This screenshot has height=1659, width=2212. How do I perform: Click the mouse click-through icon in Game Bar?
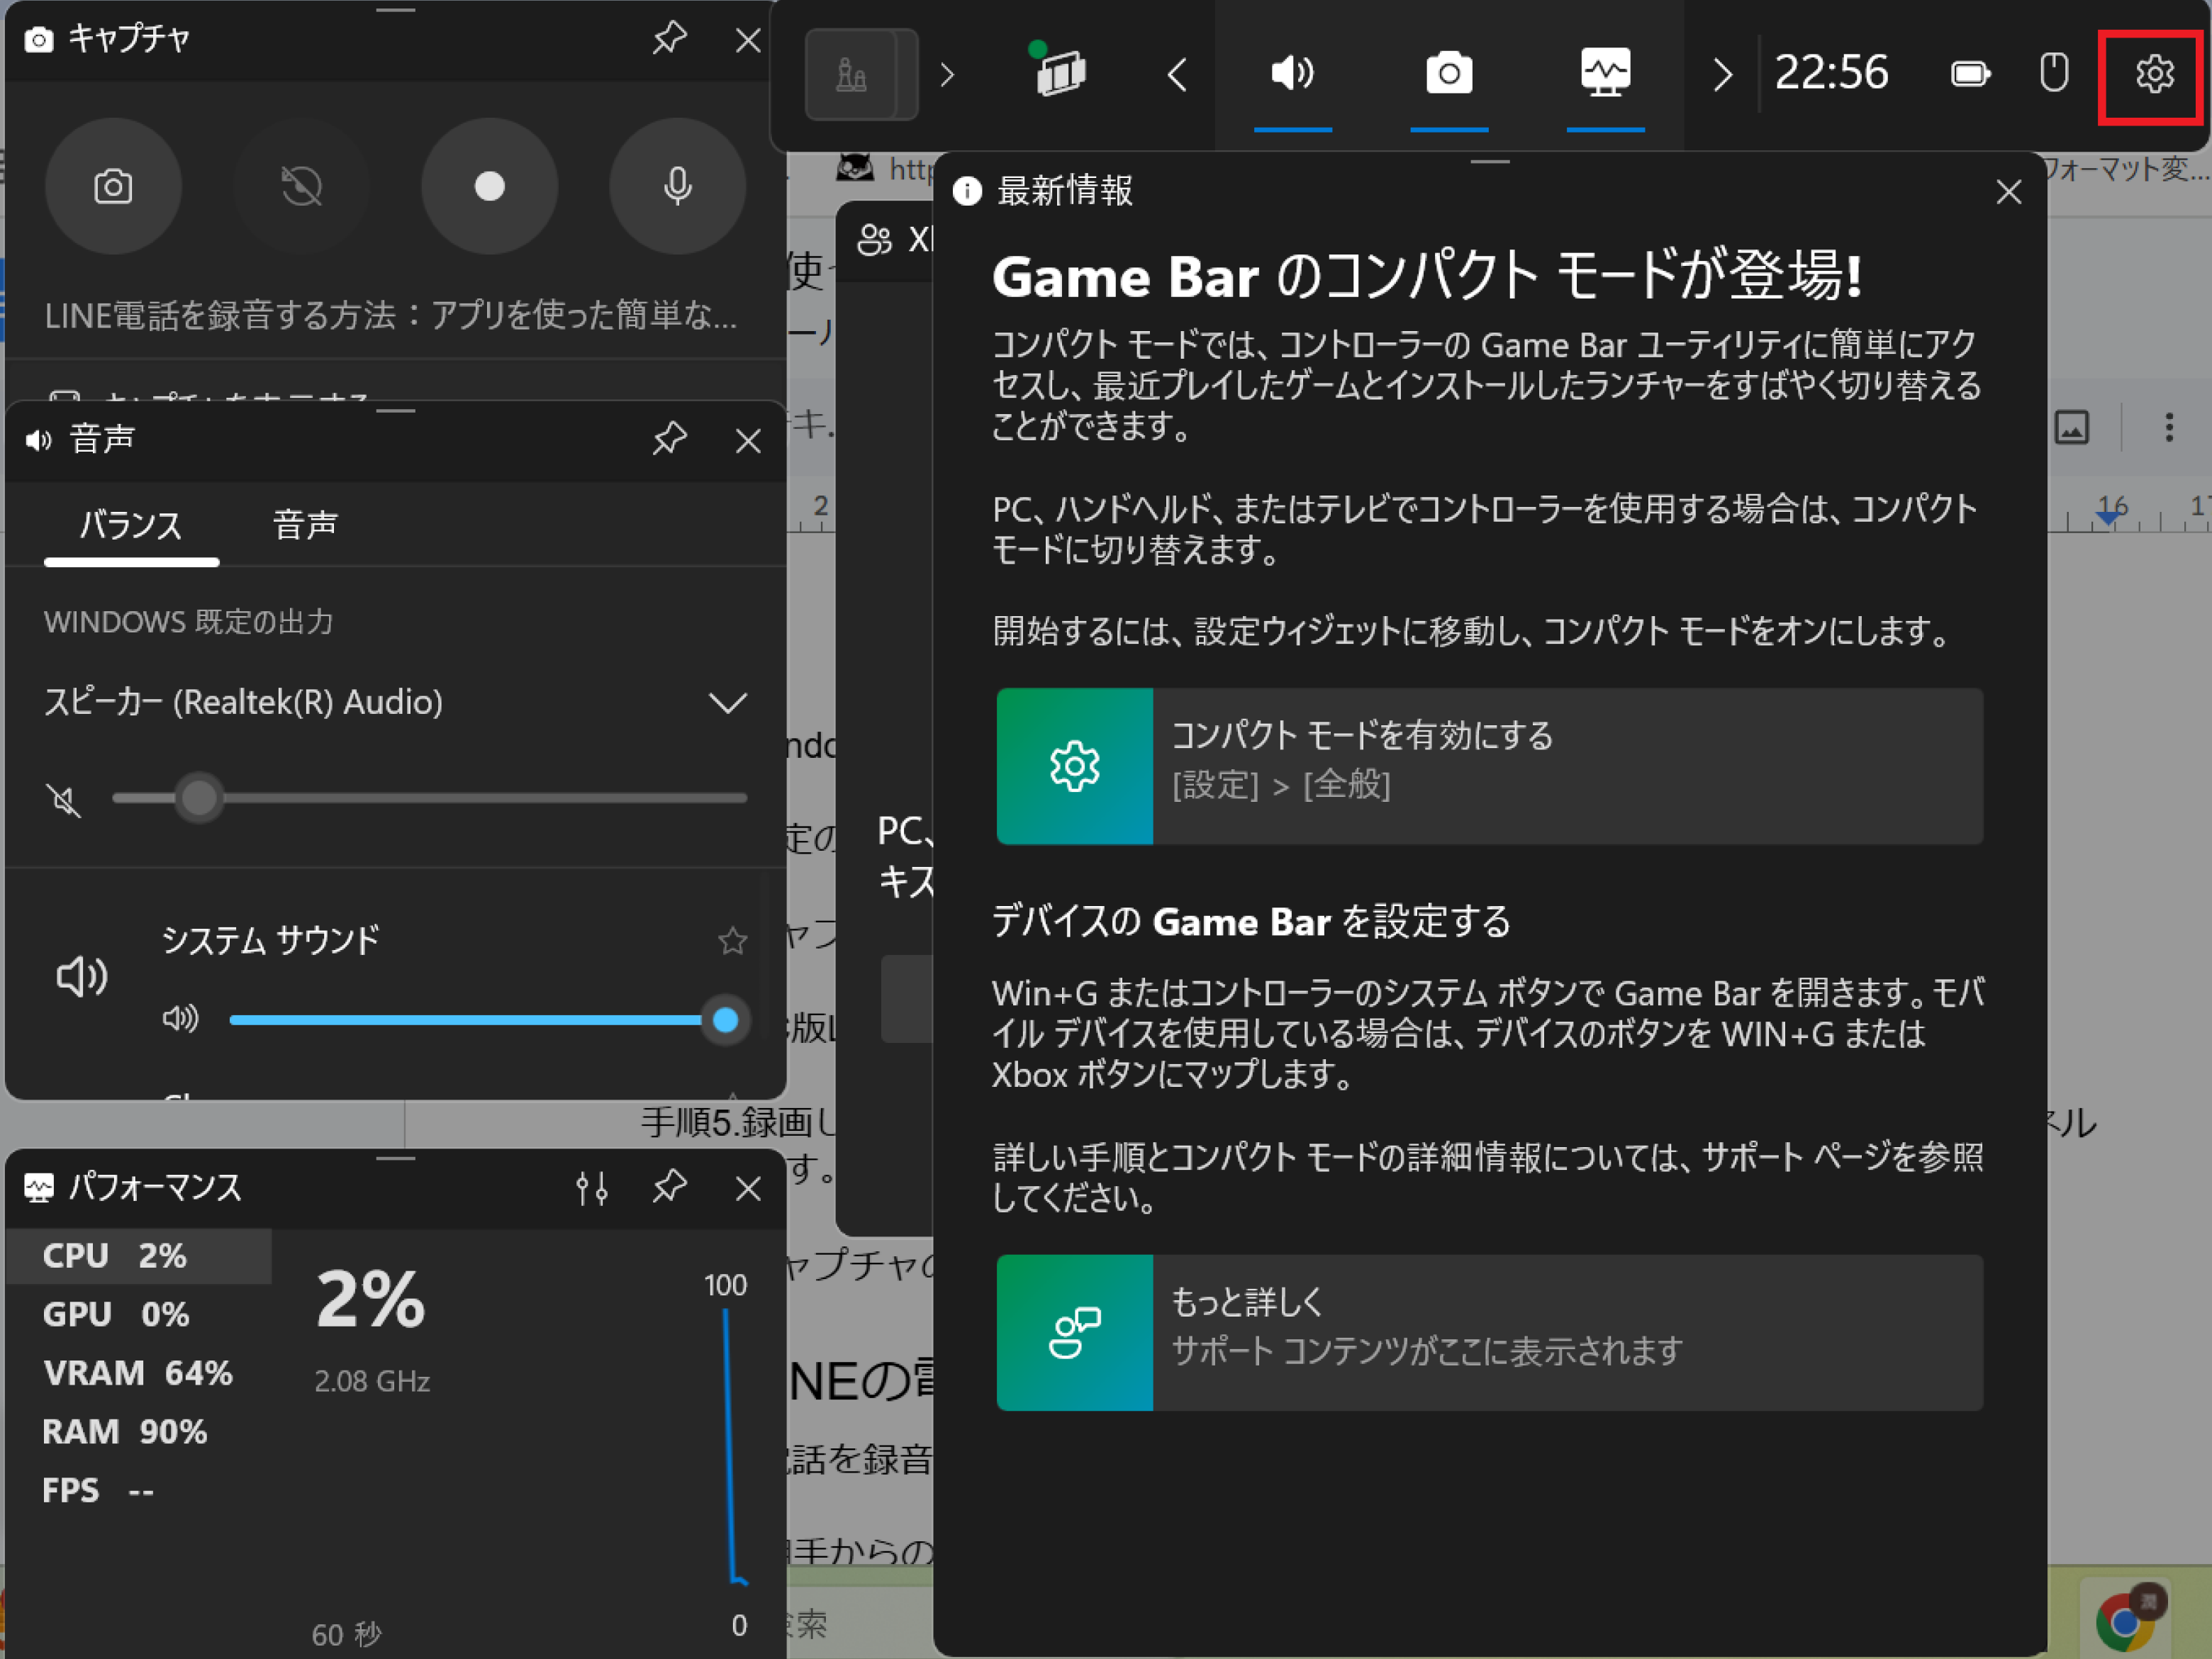pos(2053,72)
